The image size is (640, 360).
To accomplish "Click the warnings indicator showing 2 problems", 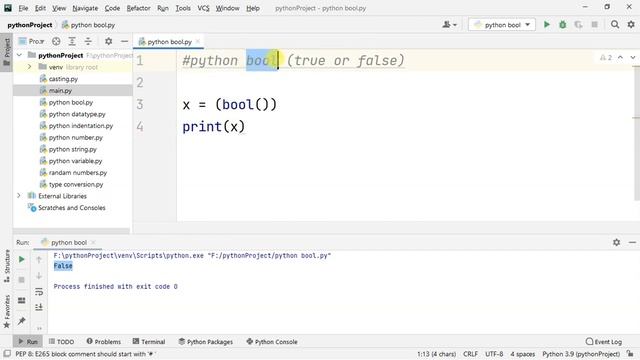I will click(x=606, y=58).
